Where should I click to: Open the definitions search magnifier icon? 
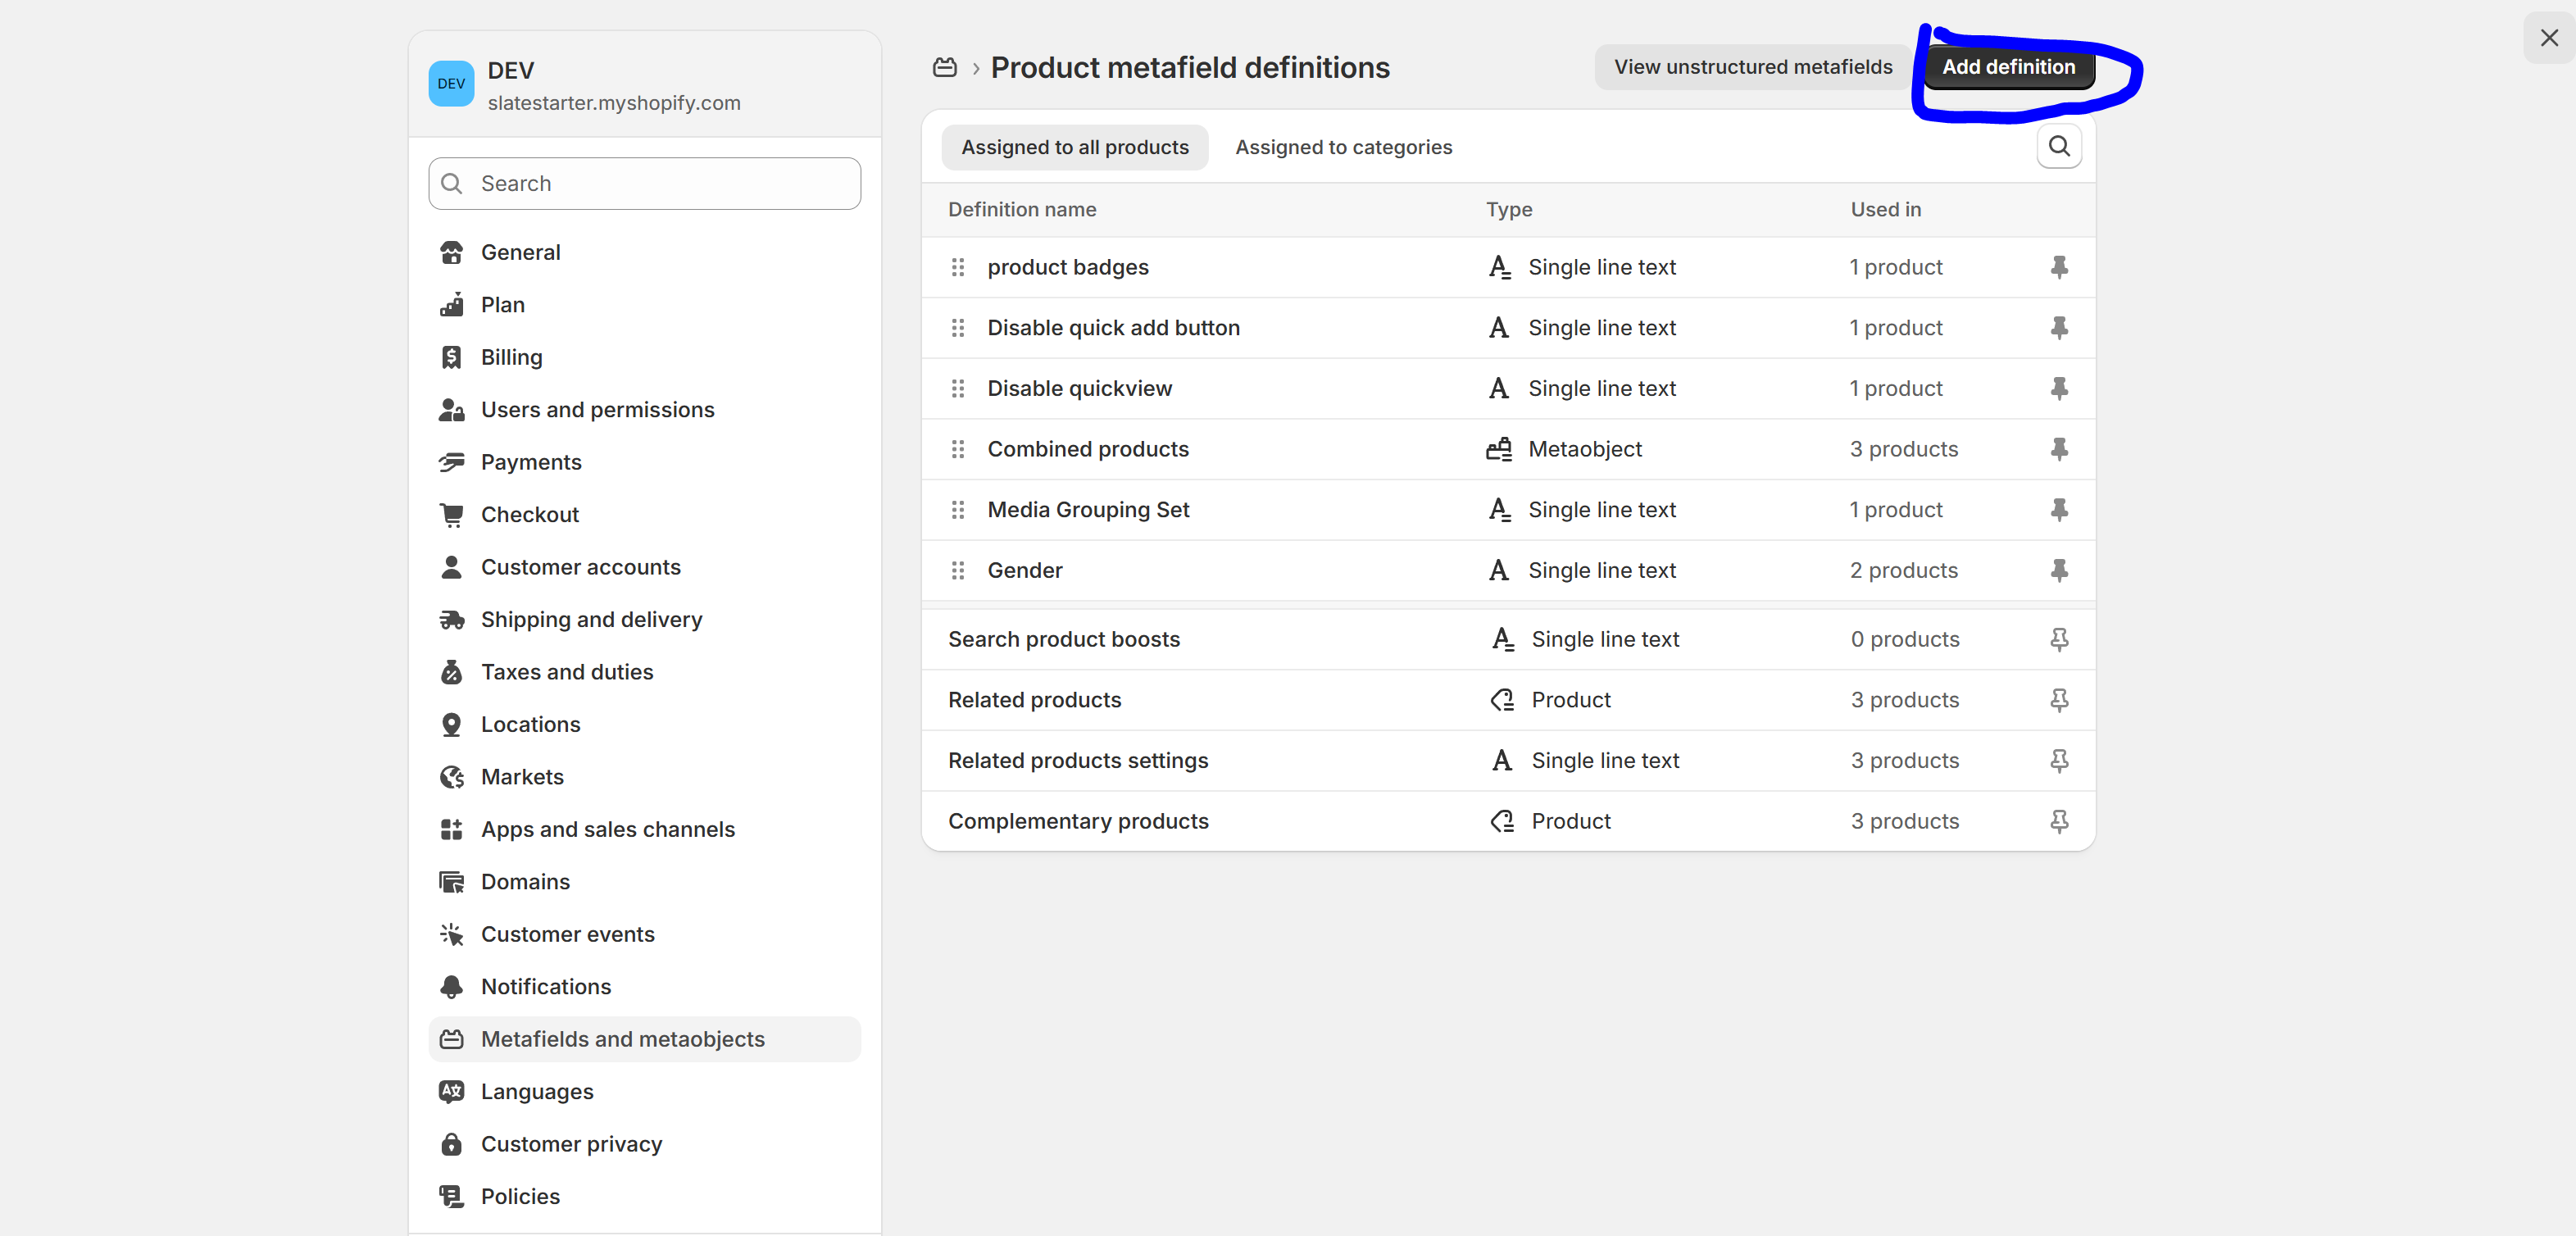tap(2059, 146)
